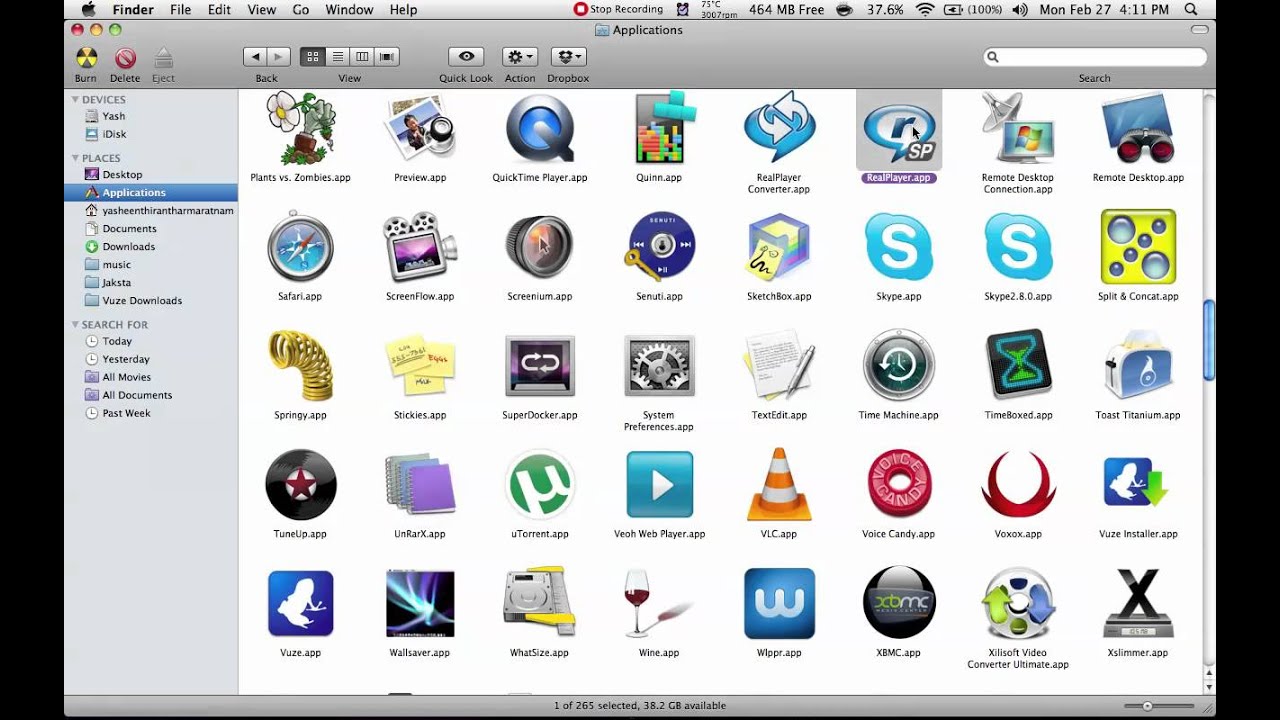Switch to list view mode

tap(338, 57)
